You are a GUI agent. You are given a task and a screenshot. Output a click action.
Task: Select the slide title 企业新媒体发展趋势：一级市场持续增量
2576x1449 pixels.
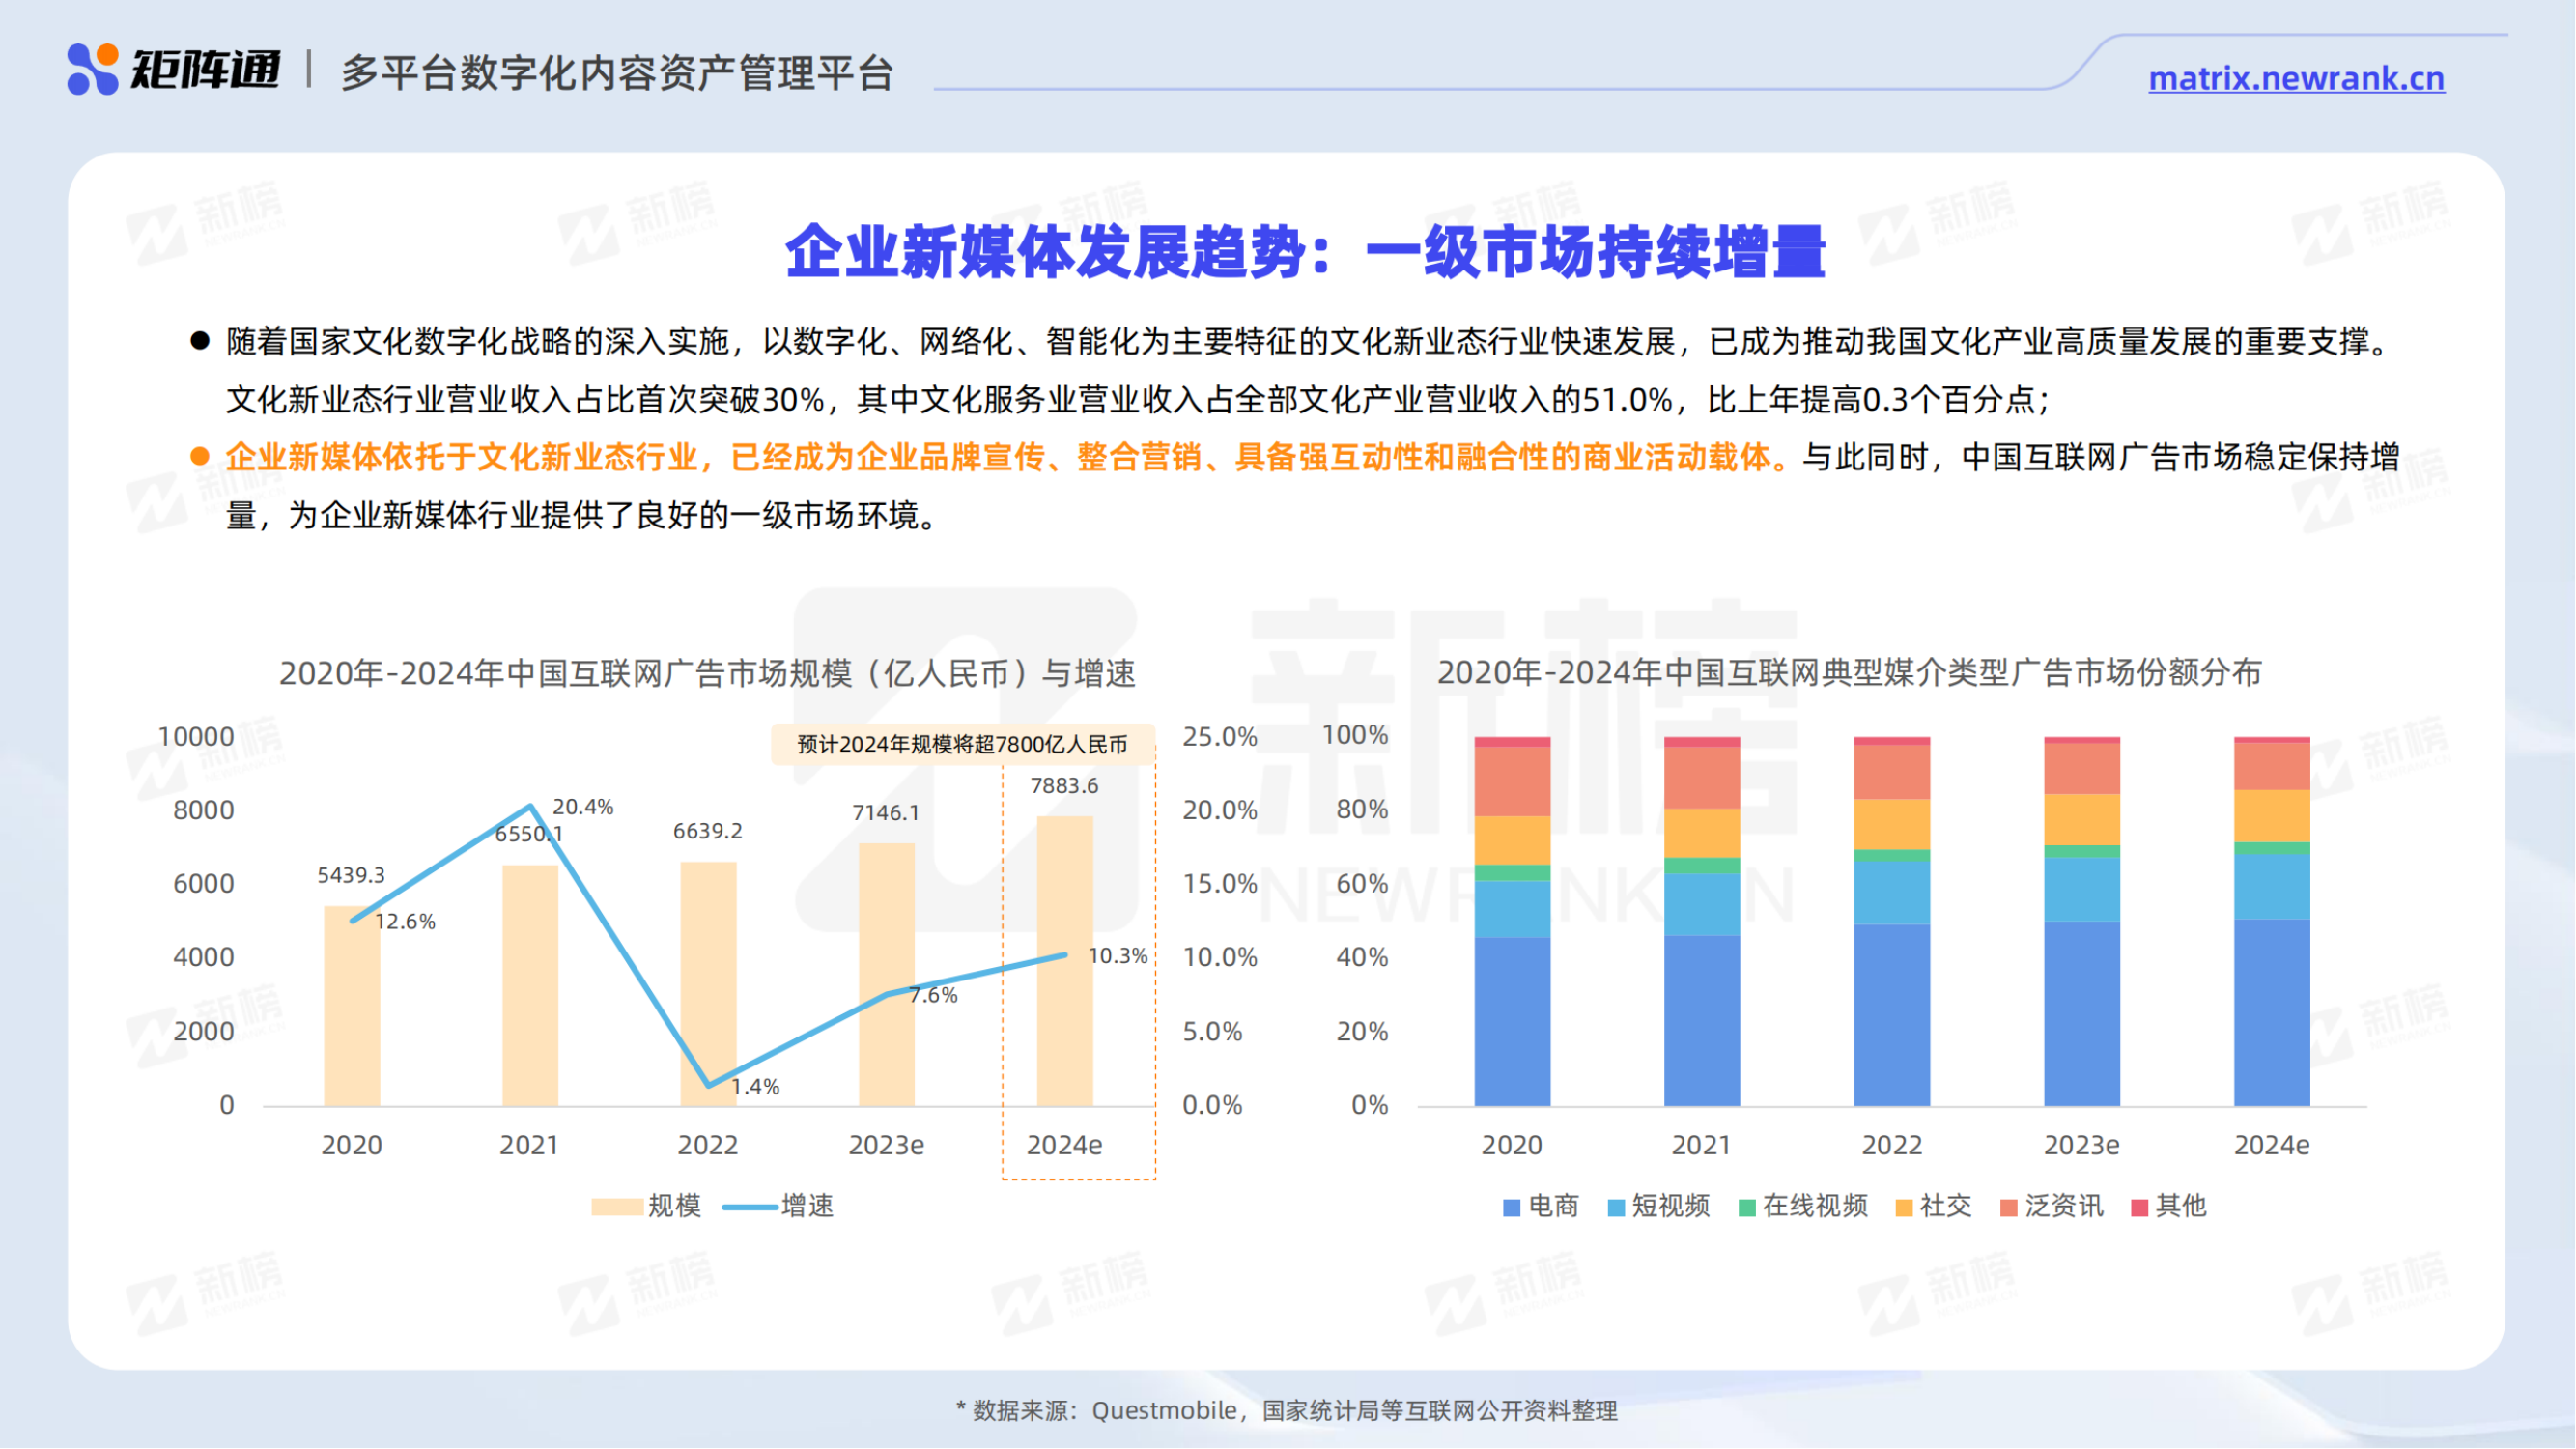(x=1306, y=251)
